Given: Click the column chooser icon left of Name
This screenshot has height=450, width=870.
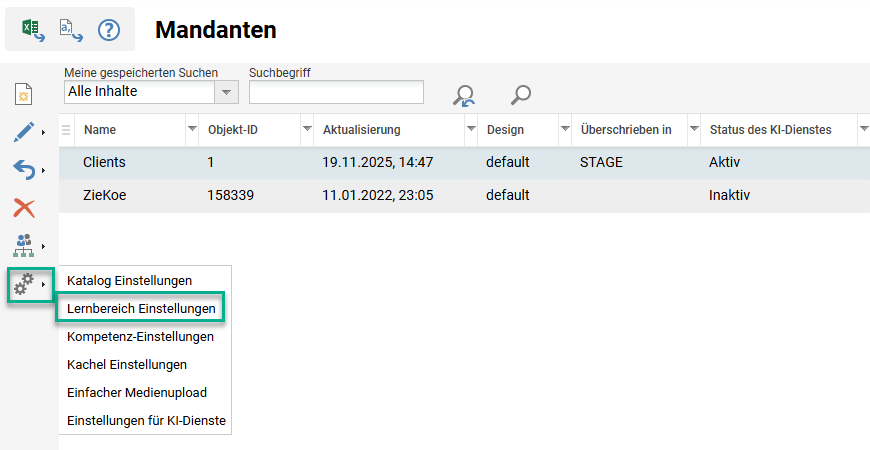Looking at the screenshot, I should coord(66,130).
